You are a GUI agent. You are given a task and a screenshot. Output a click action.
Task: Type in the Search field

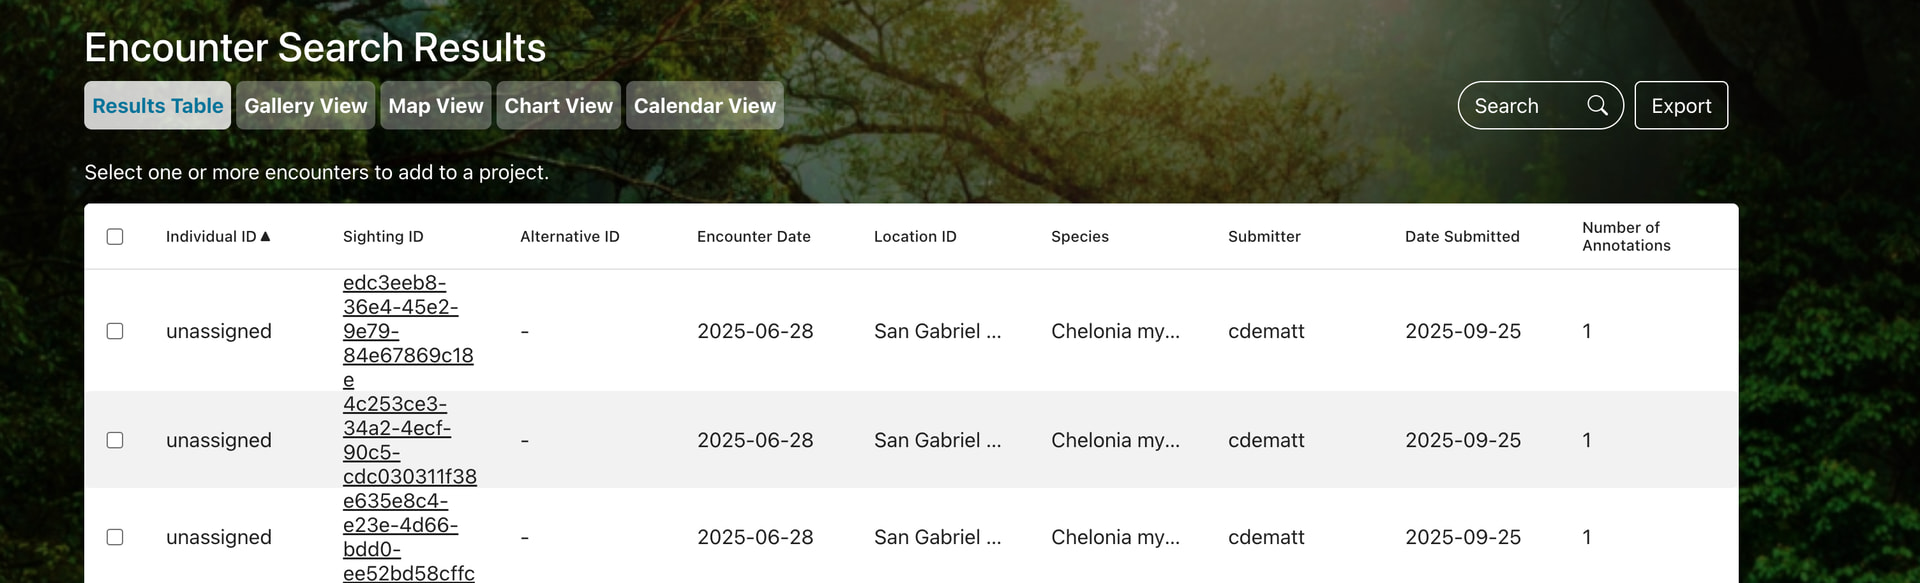(1520, 105)
